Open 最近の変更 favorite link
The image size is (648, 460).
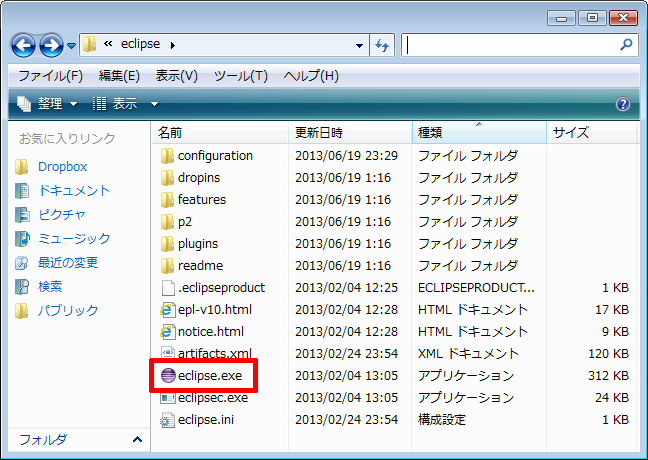coord(68,262)
